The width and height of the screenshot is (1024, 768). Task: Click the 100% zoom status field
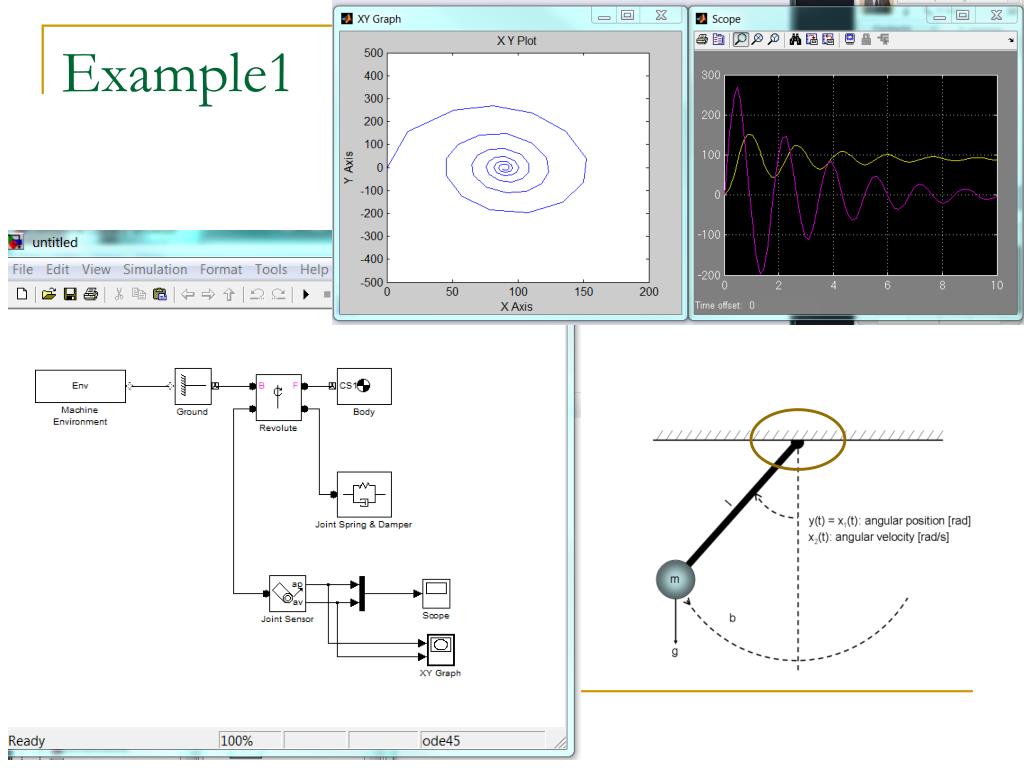coord(249,740)
